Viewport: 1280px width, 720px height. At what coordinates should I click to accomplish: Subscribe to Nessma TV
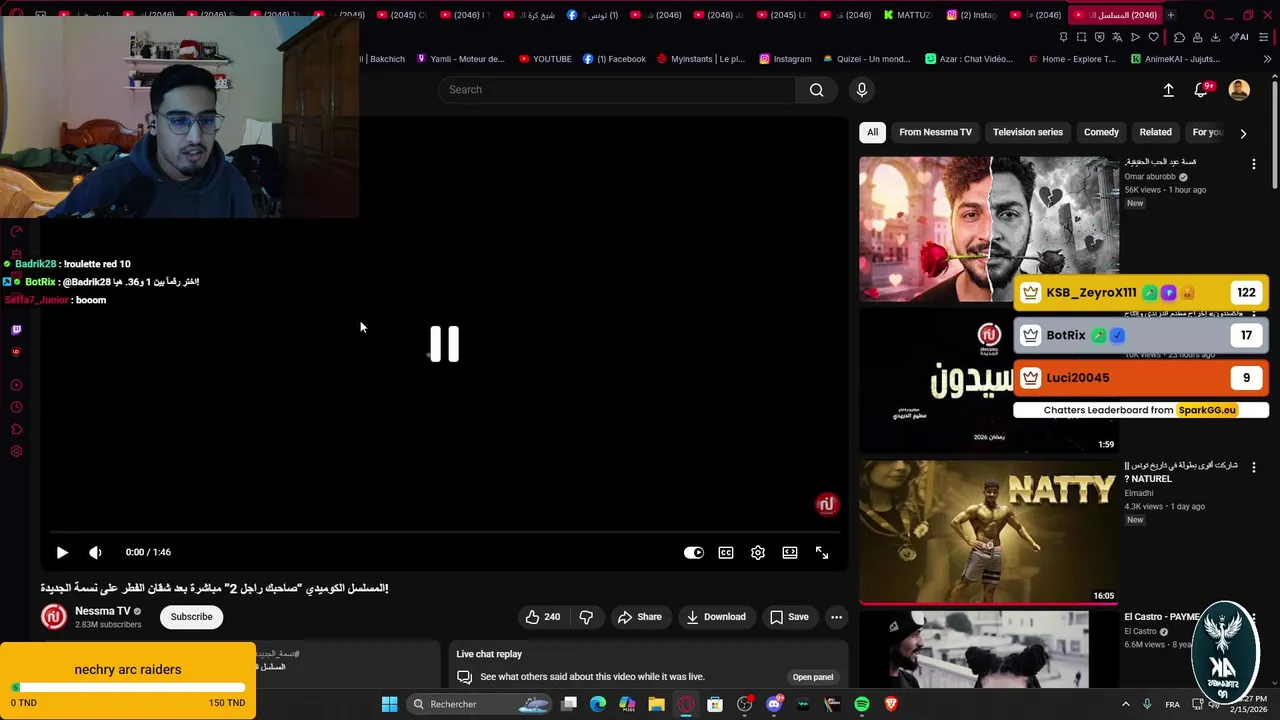(x=191, y=617)
